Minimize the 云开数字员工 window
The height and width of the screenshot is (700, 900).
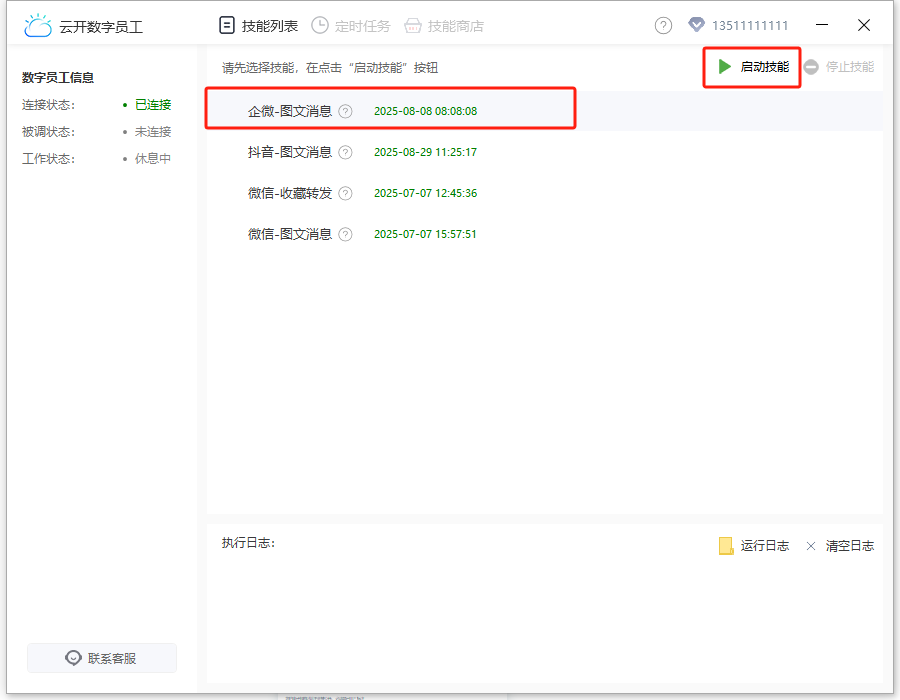(x=822, y=25)
